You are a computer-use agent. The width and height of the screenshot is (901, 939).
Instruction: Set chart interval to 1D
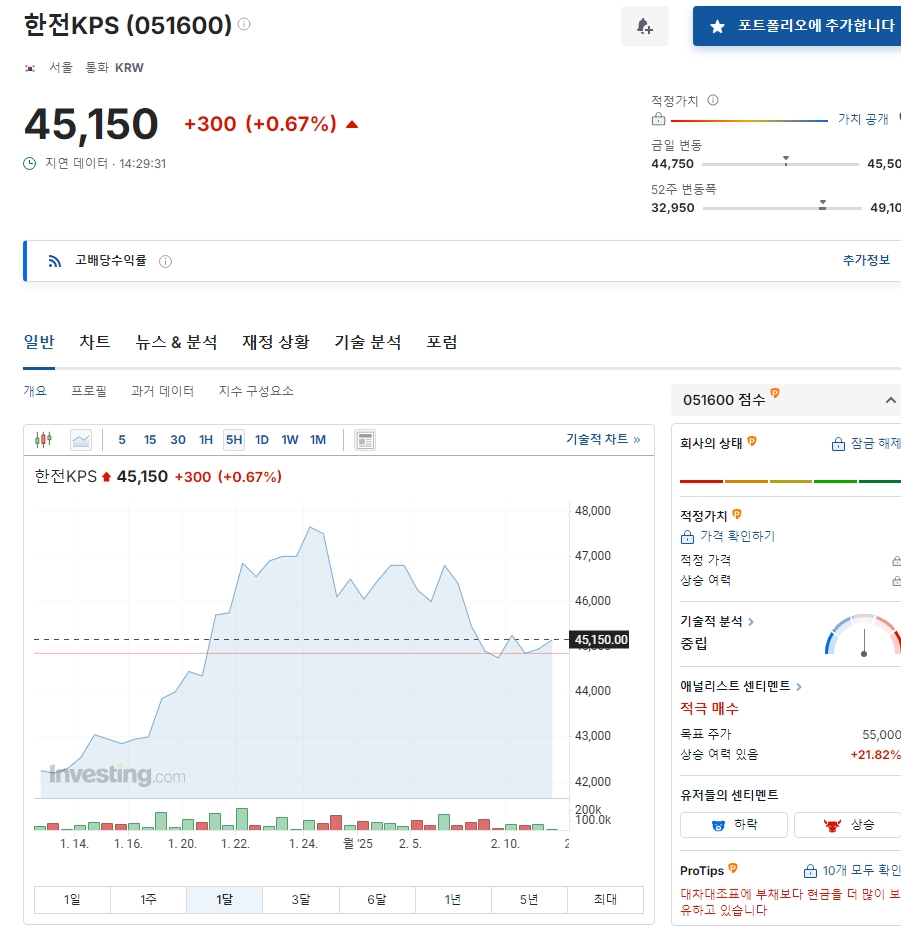(x=262, y=440)
